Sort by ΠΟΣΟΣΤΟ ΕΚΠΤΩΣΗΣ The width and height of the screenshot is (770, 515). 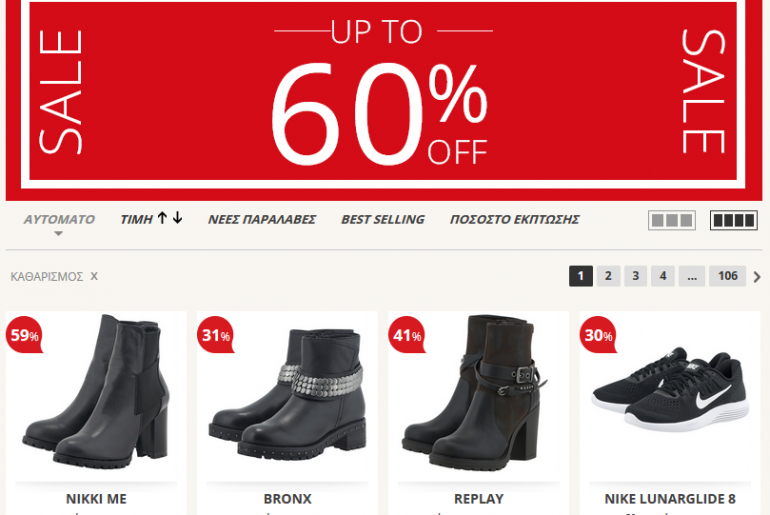pyautogui.click(x=515, y=219)
